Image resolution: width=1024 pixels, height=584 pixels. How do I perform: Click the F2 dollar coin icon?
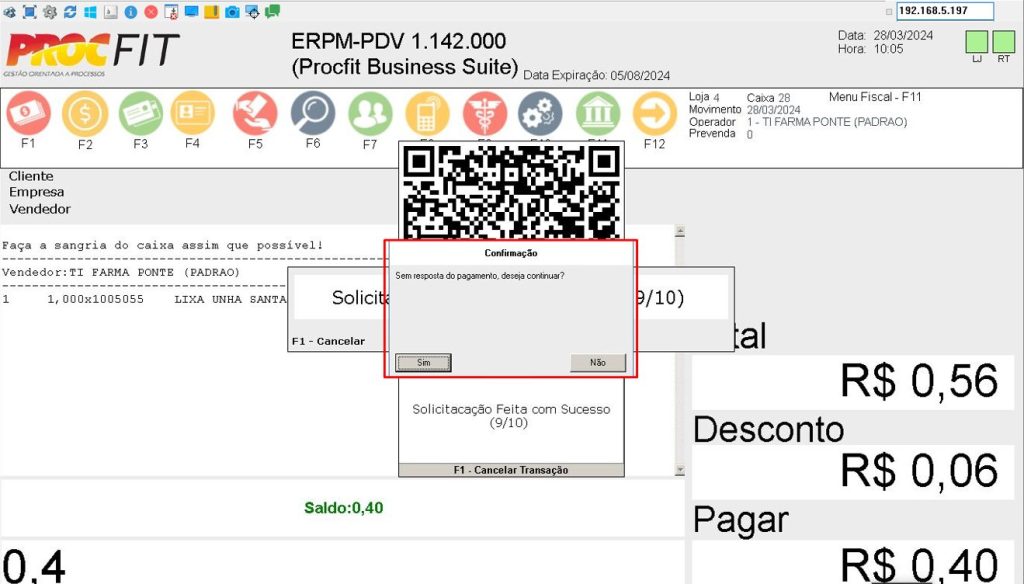point(85,114)
